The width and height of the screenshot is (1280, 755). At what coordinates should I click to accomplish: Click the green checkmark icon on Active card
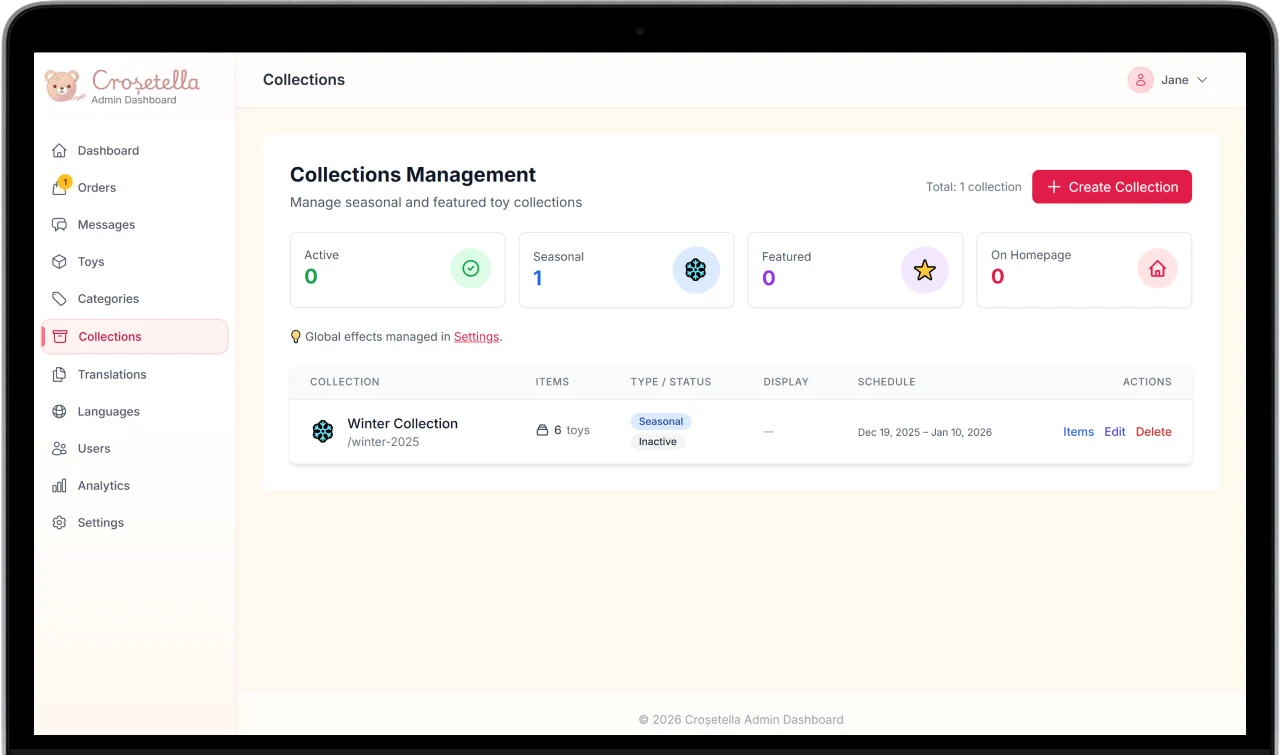point(471,269)
